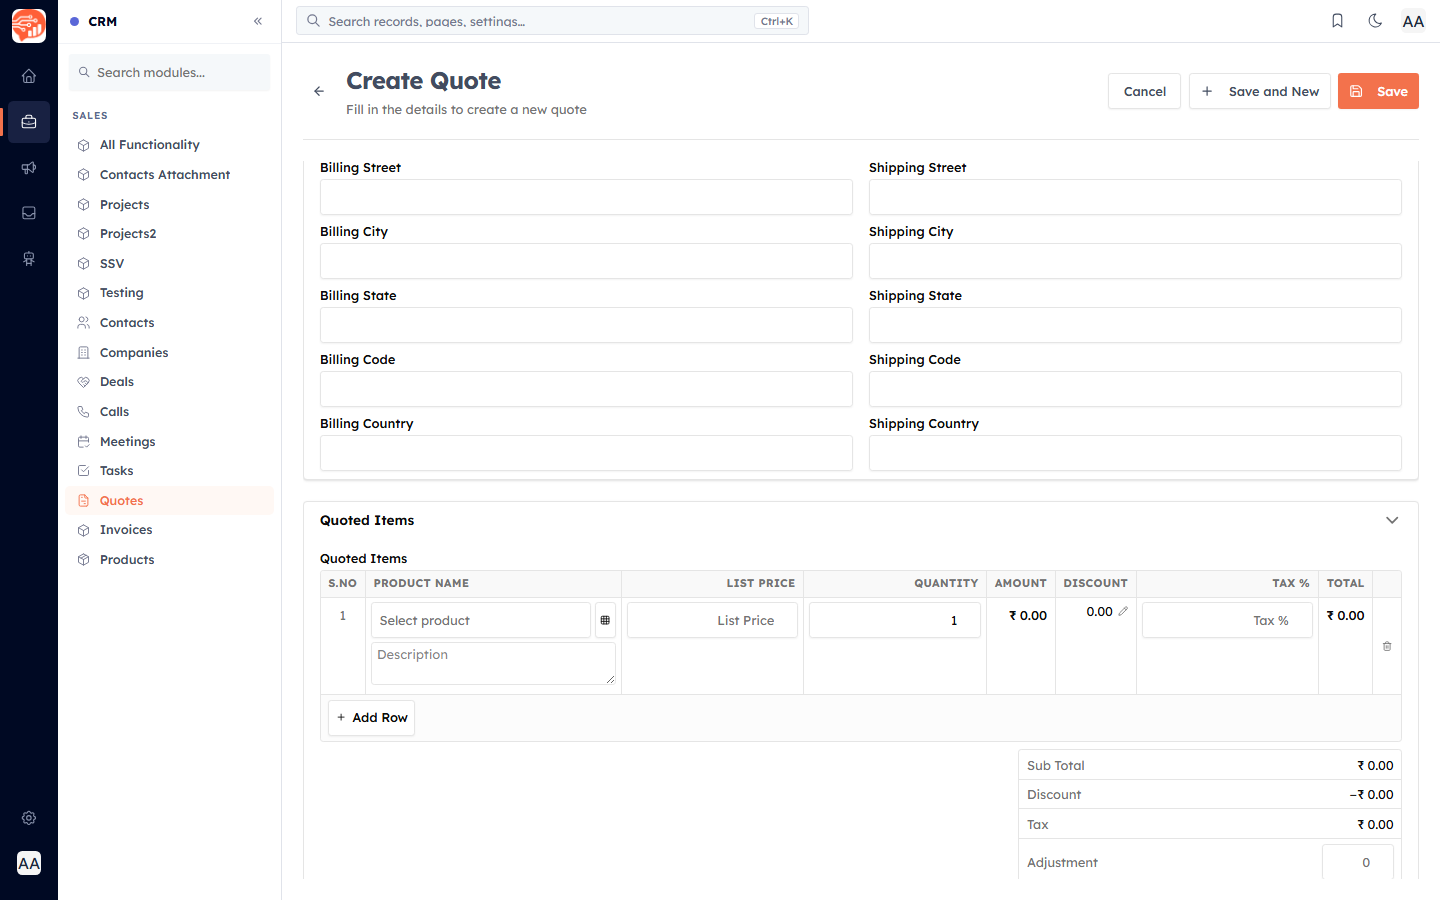Collapse the Quoted Items section chevron

pos(1392,520)
